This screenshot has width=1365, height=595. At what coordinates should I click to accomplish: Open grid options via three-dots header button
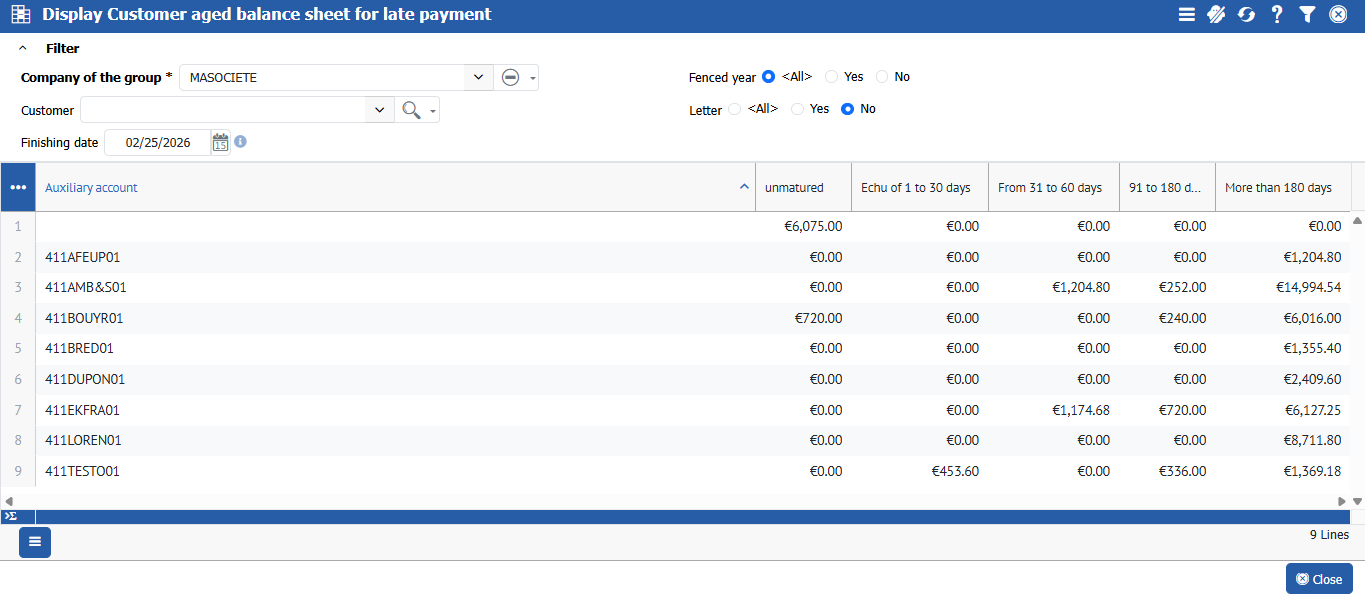point(18,187)
